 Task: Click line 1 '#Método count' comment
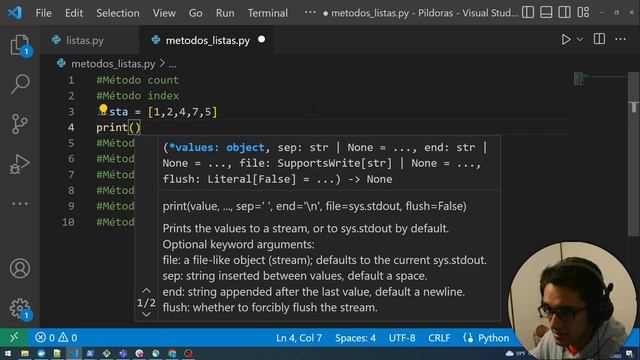point(138,80)
